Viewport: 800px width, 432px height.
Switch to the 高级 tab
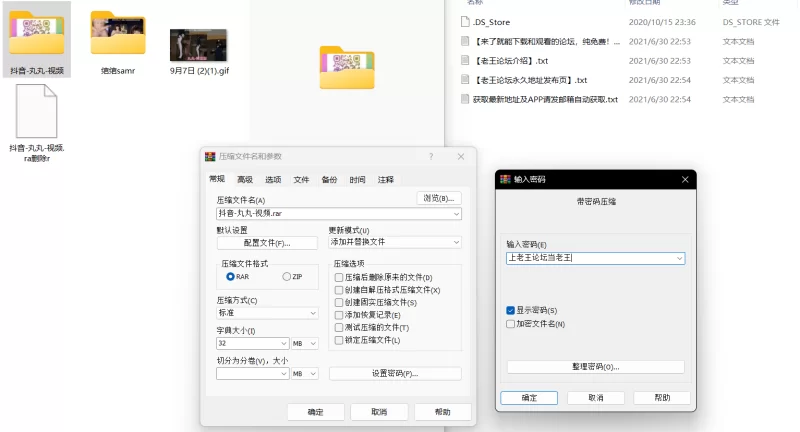[x=245, y=180]
